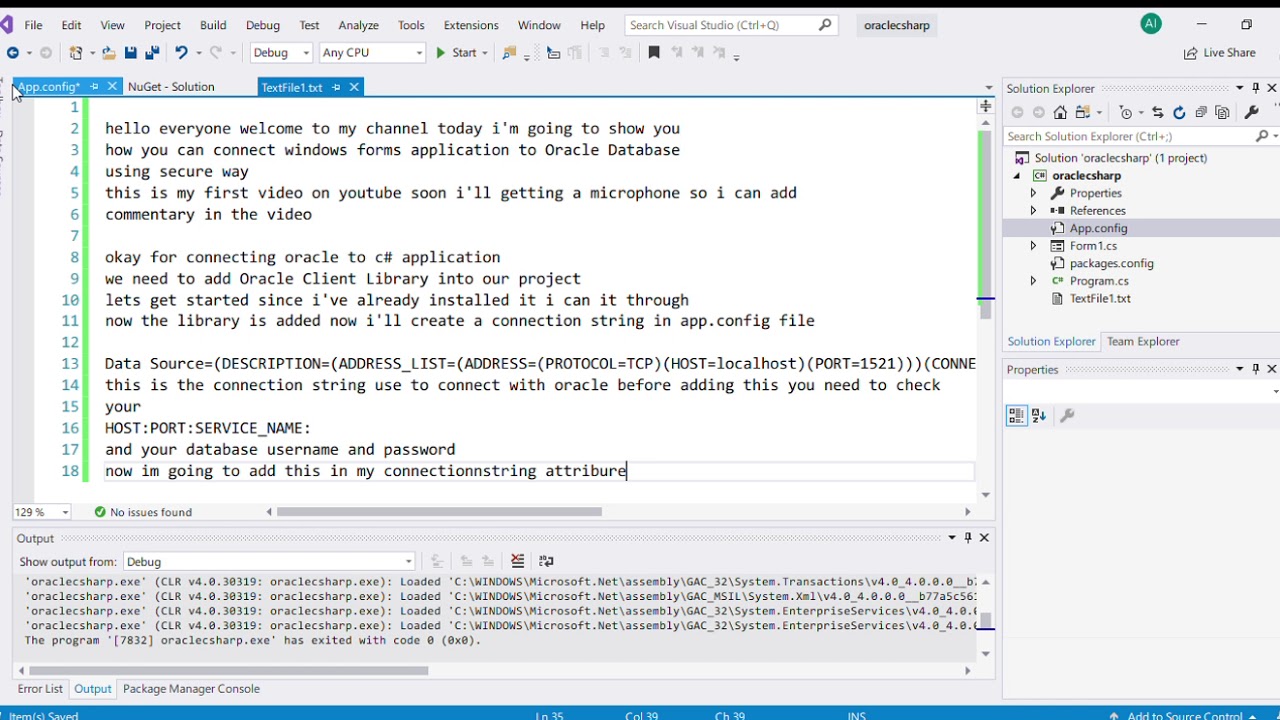Image resolution: width=1280 pixels, height=720 pixels.
Task: Toggle pin on the Solution Explorer panel
Action: 1256,88
